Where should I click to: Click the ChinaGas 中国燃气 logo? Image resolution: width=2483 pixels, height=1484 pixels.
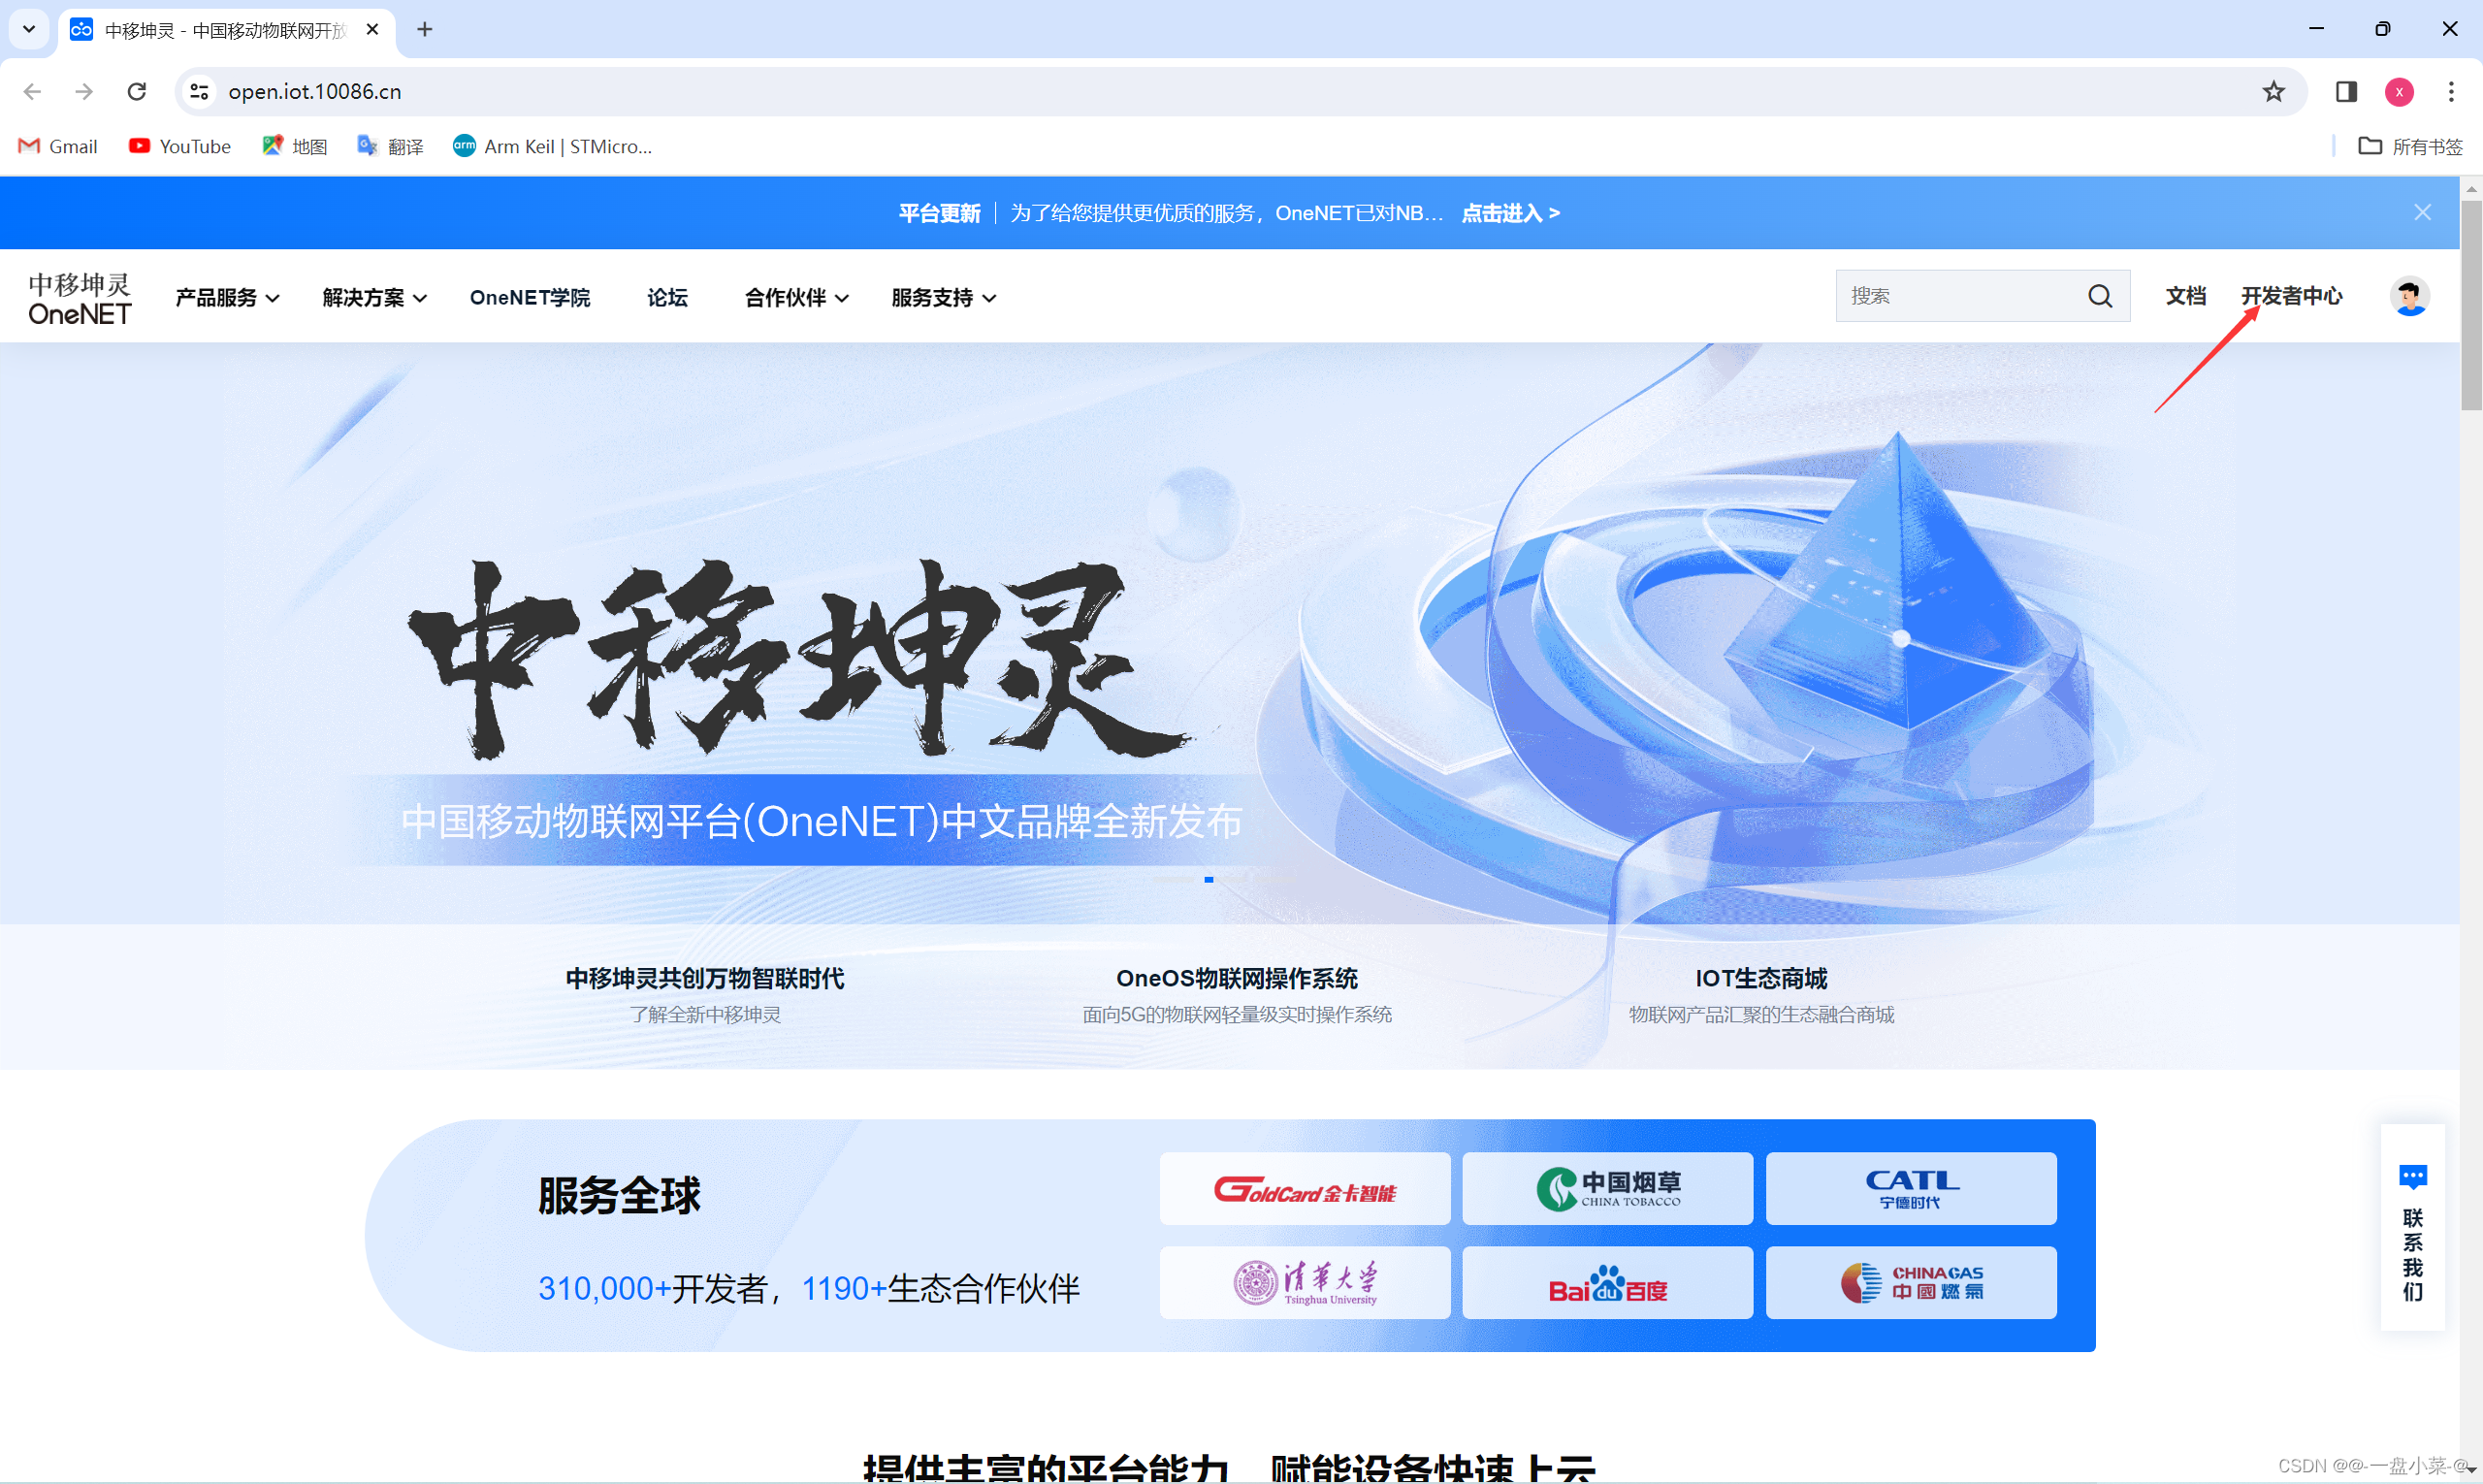[x=1910, y=1282]
